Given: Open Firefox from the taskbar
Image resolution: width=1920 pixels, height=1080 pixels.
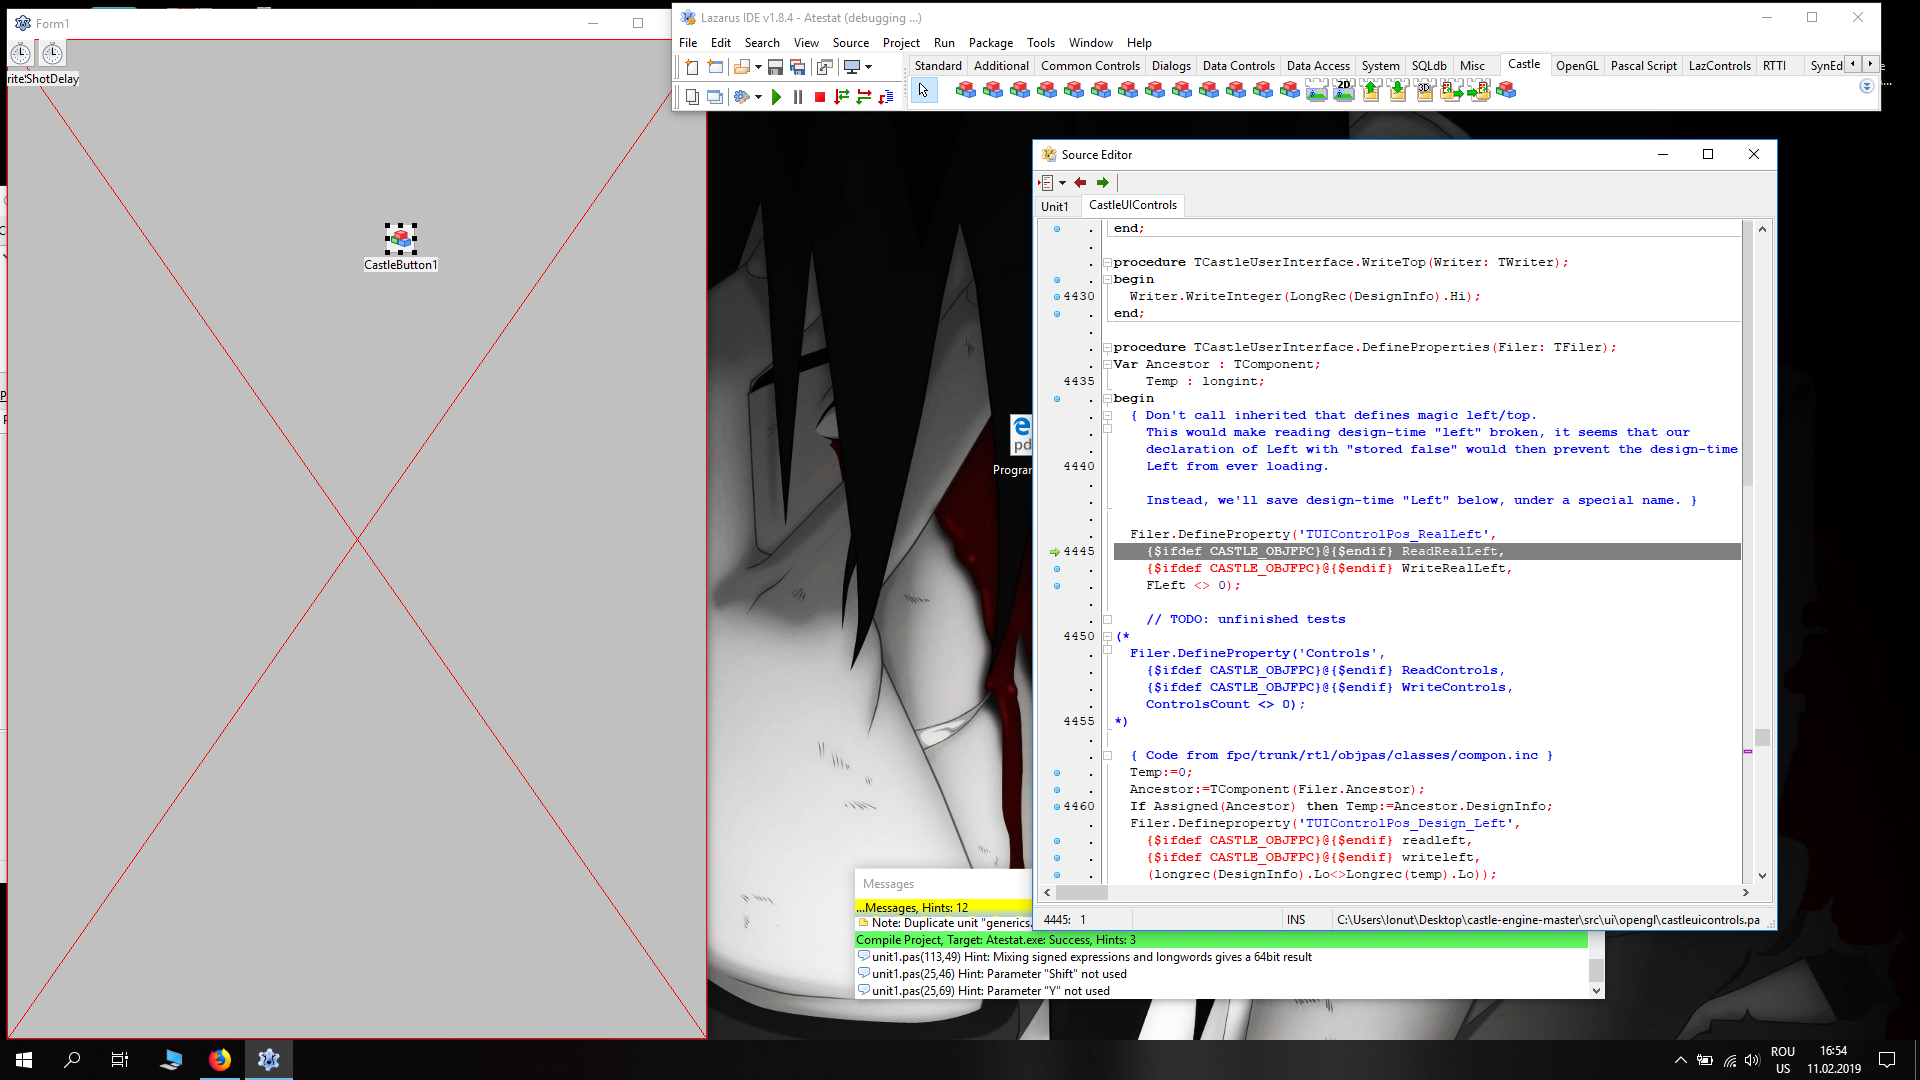Looking at the screenshot, I should coord(220,1060).
